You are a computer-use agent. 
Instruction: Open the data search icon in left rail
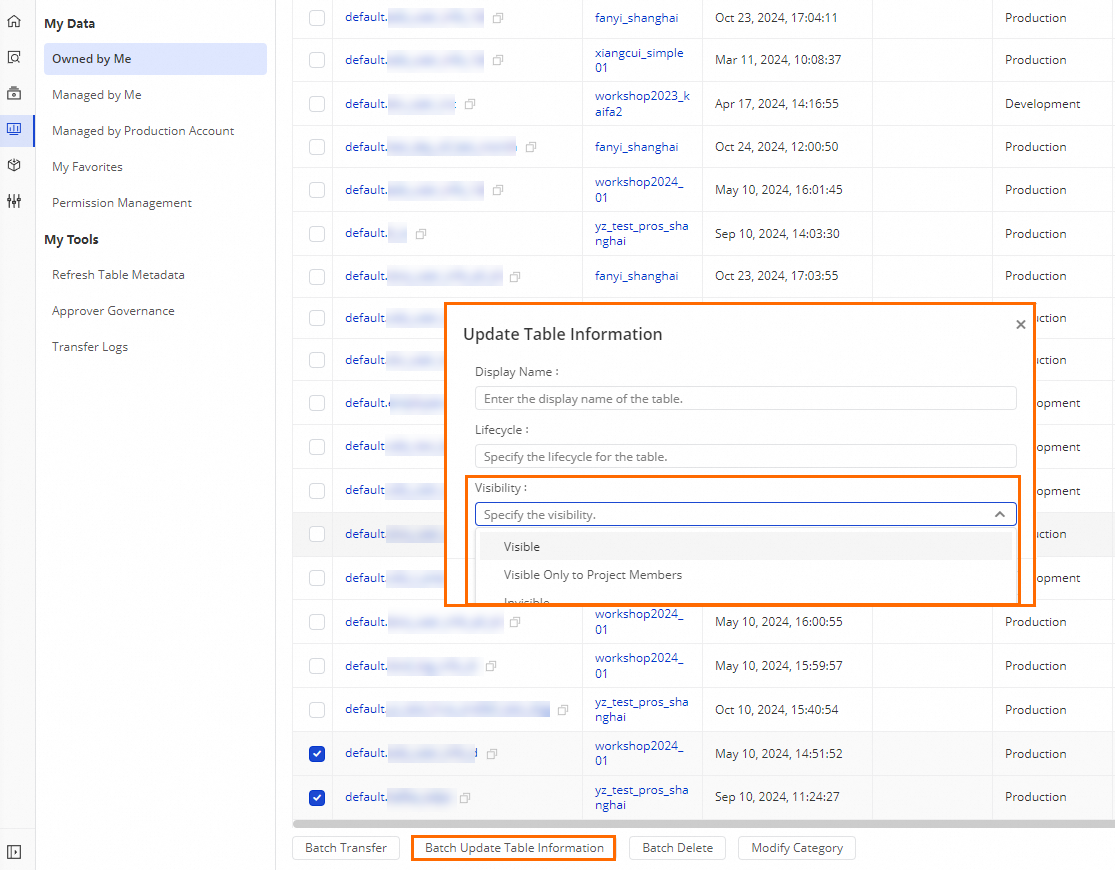coord(14,57)
